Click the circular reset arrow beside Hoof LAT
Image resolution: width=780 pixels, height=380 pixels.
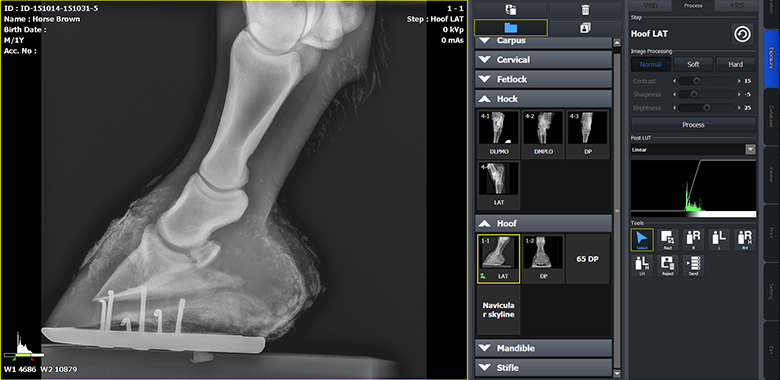(742, 34)
